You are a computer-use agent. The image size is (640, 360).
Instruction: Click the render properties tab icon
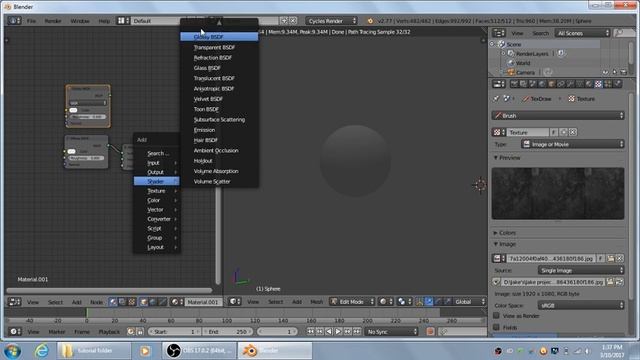tap(514, 84)
